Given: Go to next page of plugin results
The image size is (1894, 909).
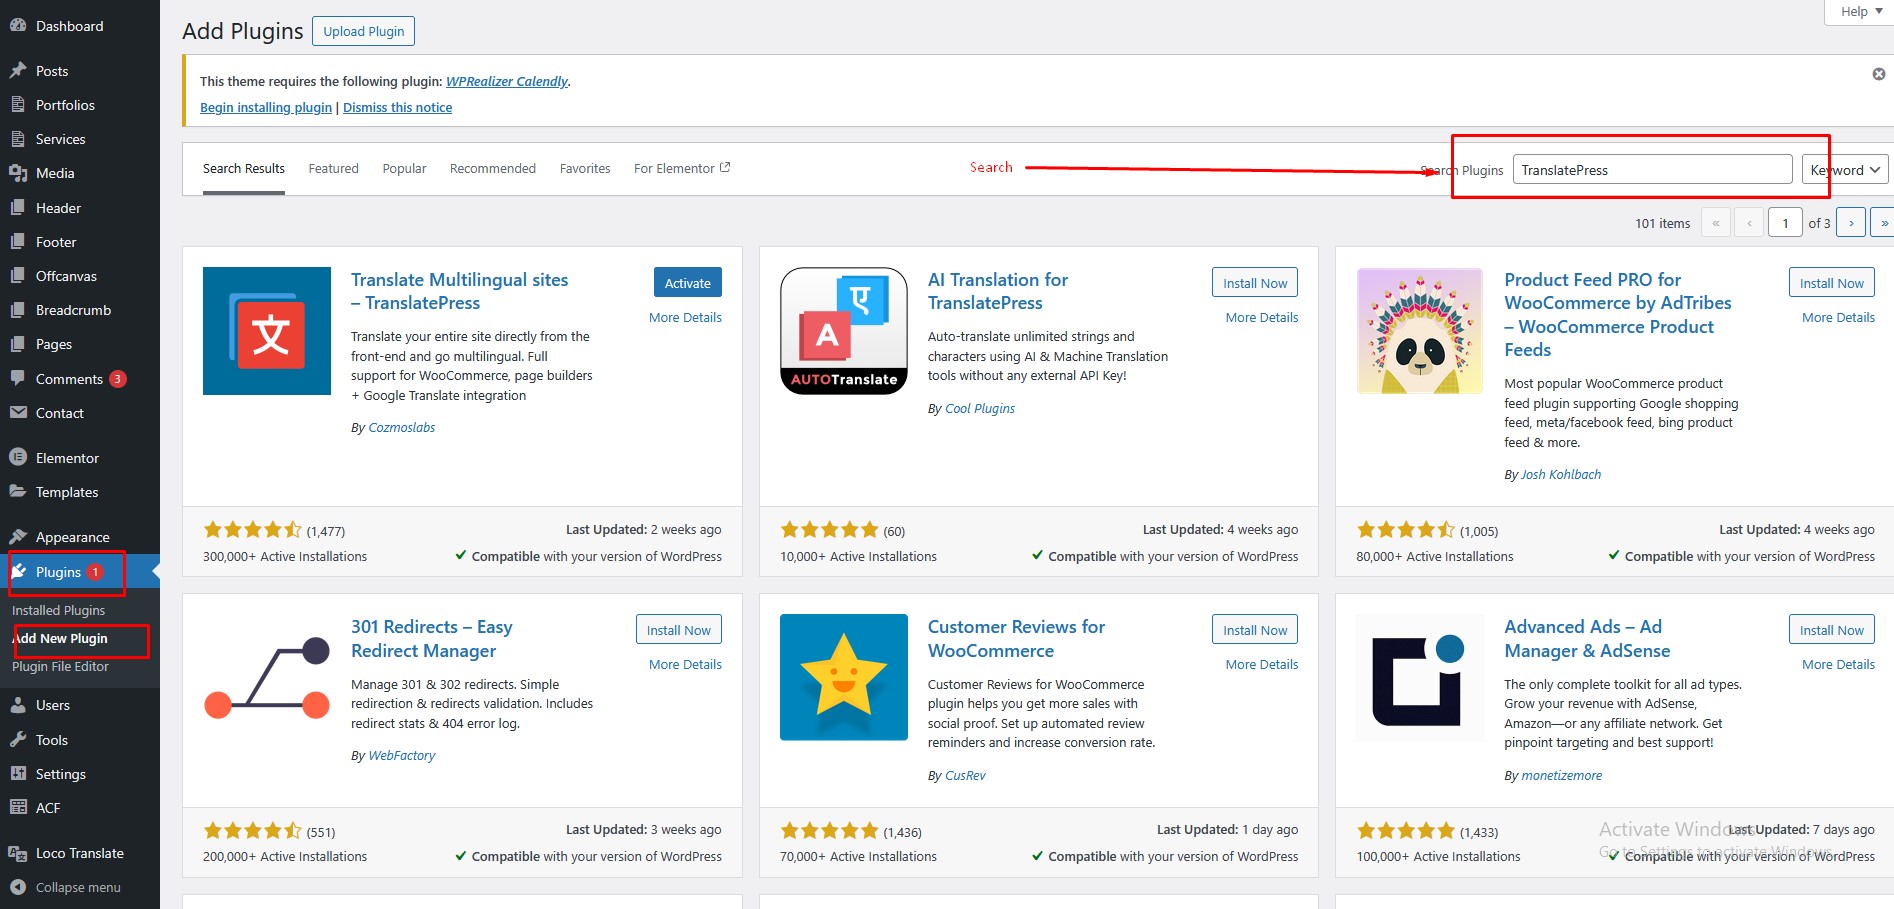Looking at the screenshot, I should coord(1851,223).
